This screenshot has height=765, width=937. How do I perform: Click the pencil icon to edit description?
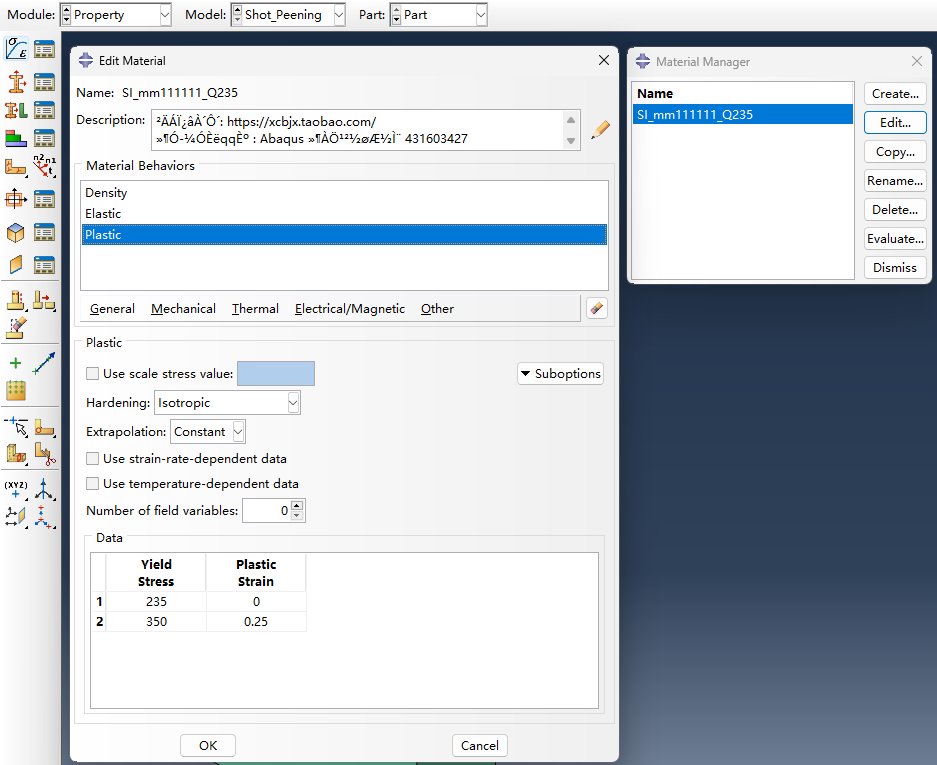(600, 130)
